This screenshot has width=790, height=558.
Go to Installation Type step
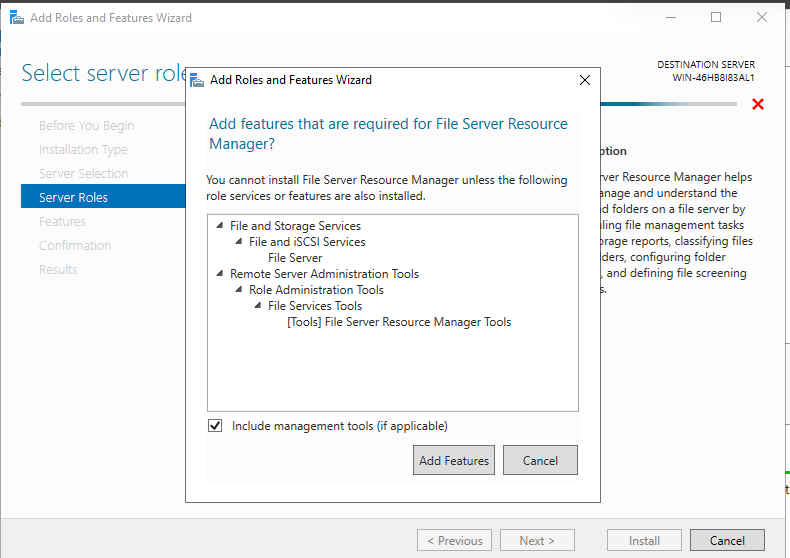tap(83, 150)
